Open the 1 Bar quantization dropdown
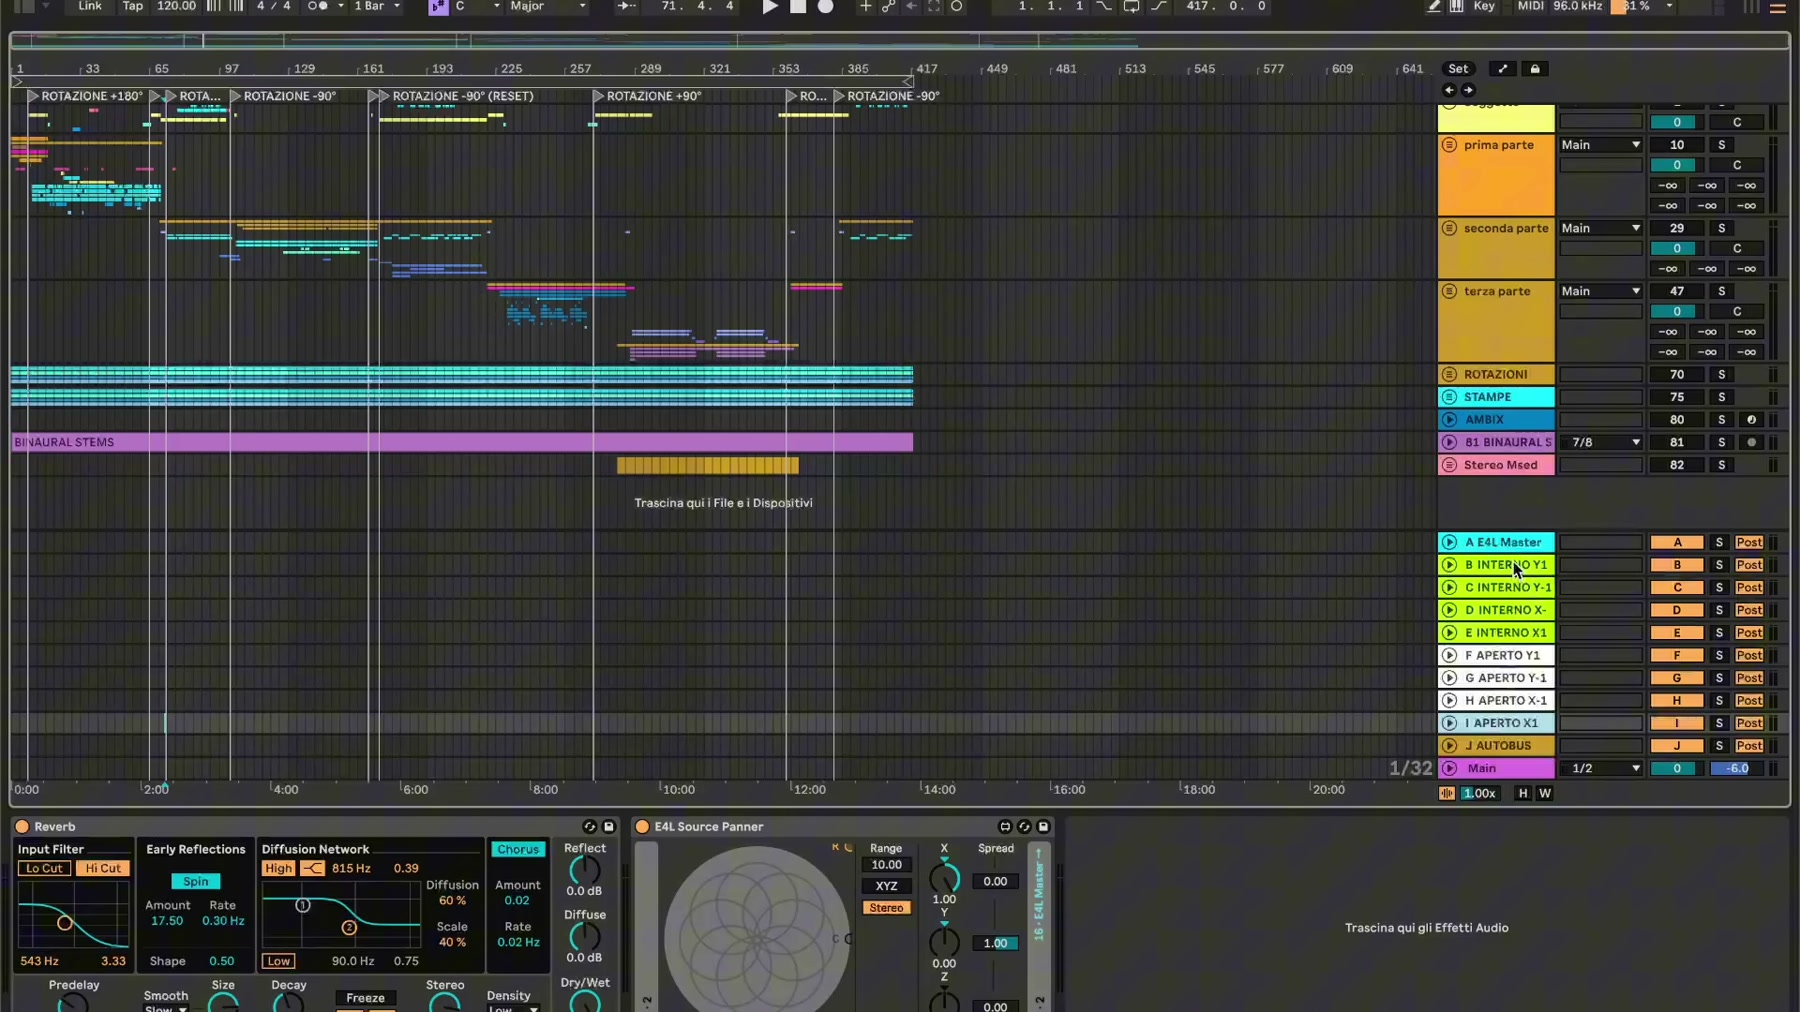Screen dimensions: 1800x1012 pos(377,6)
